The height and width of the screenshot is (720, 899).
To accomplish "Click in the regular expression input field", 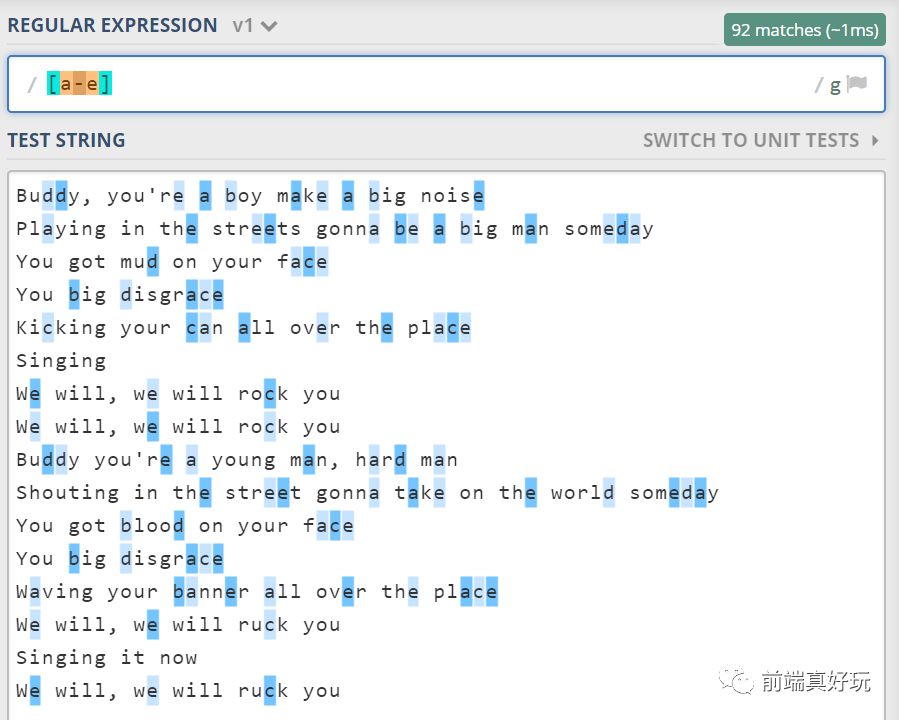I will 446,84.
